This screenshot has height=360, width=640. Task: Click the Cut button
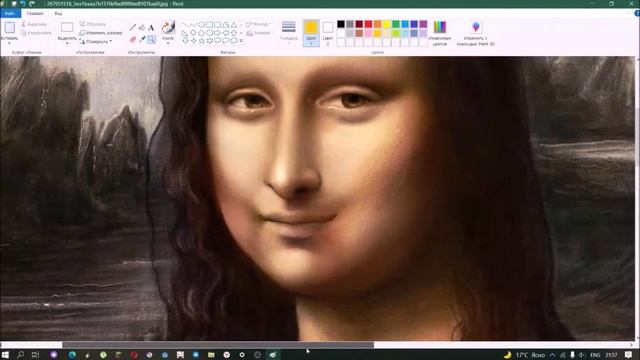[x=34, y=24]
